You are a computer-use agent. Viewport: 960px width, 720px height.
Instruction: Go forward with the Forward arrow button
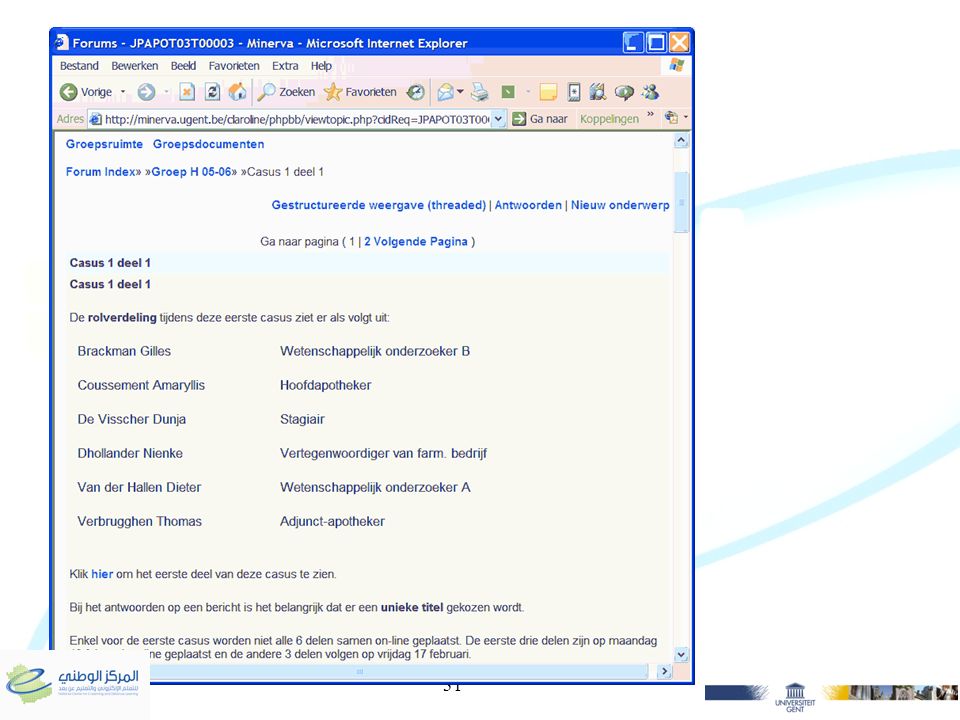(146, 92)
